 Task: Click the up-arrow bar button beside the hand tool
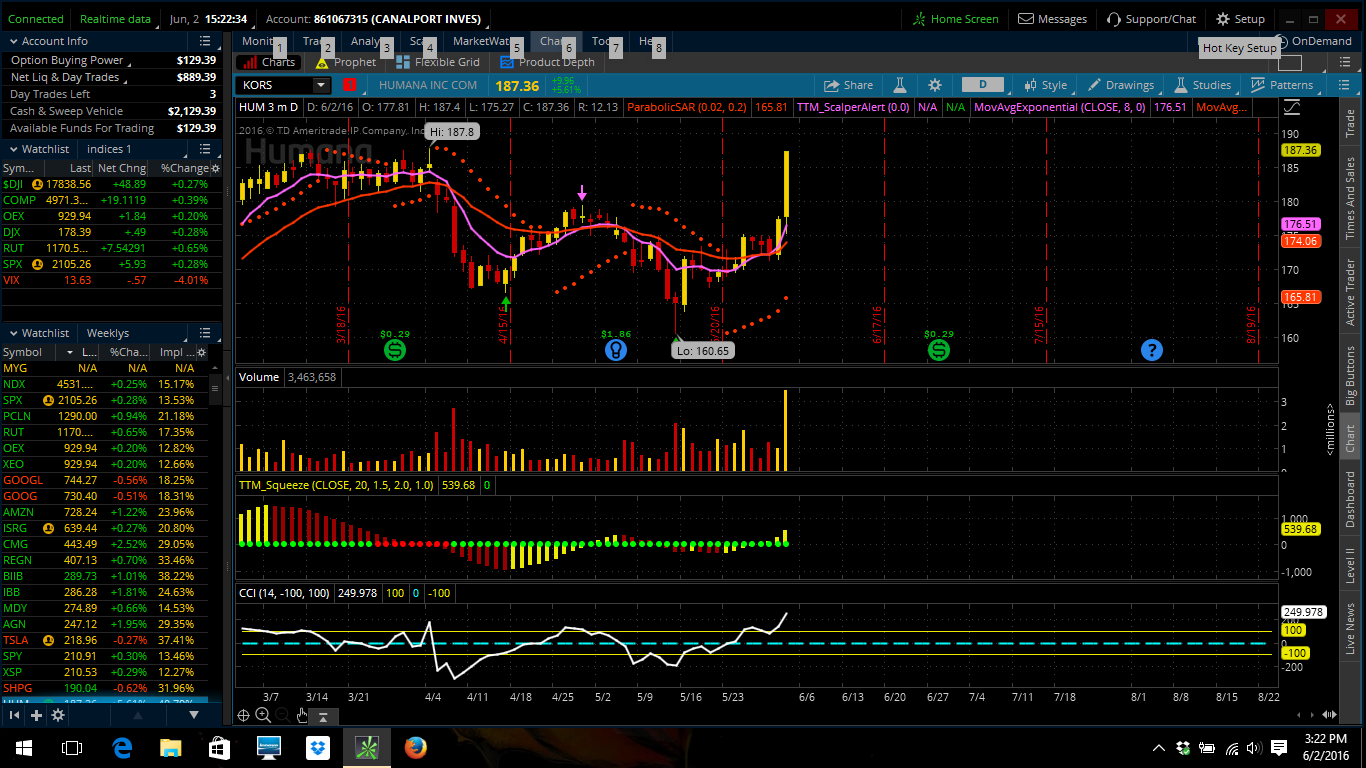coord(324,716)
